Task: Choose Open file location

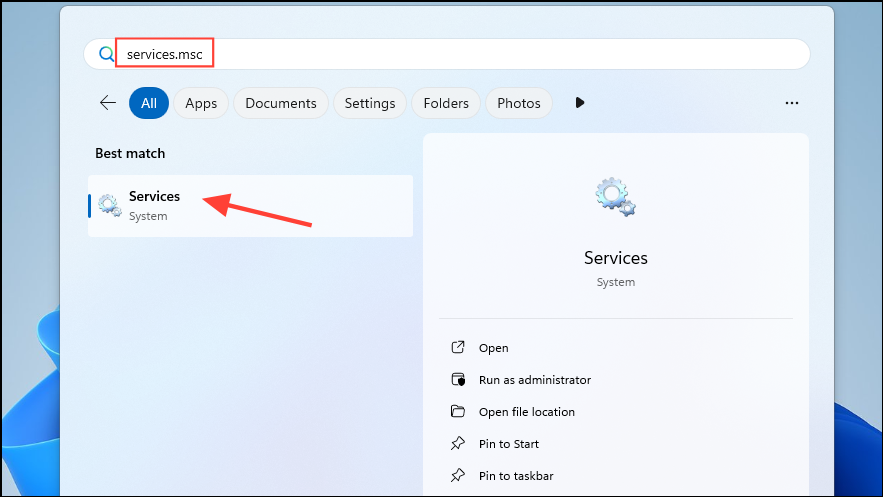Action: pyautogui.click(x=527, y=412)
